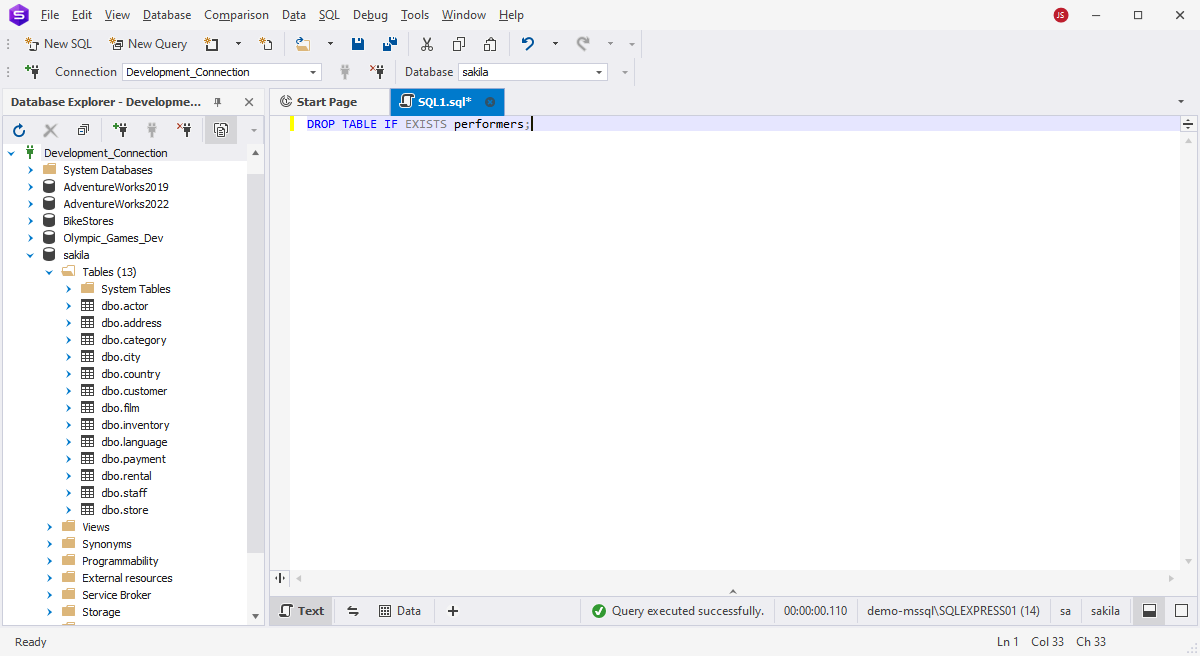Image resolution: width=1200 pixels, height=656 pixels.
Task: Click the New Query toolbar button
Action: (148, 44)
